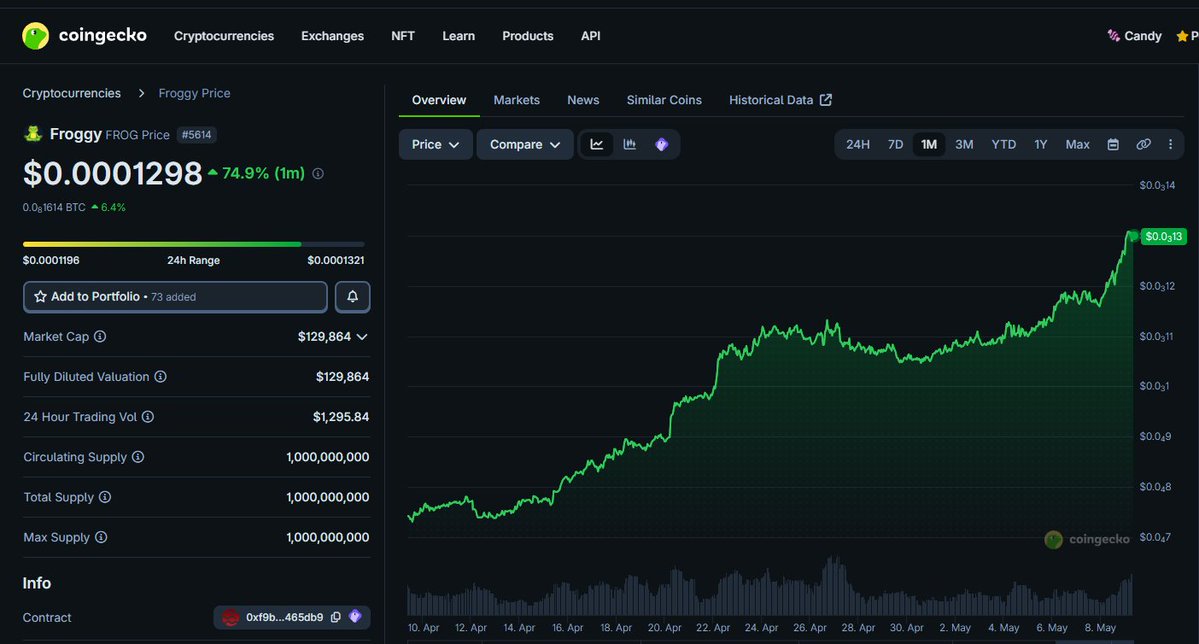Open Historical Data external link icon
This screenshot has height=644, width=1199.
[826, 100]
